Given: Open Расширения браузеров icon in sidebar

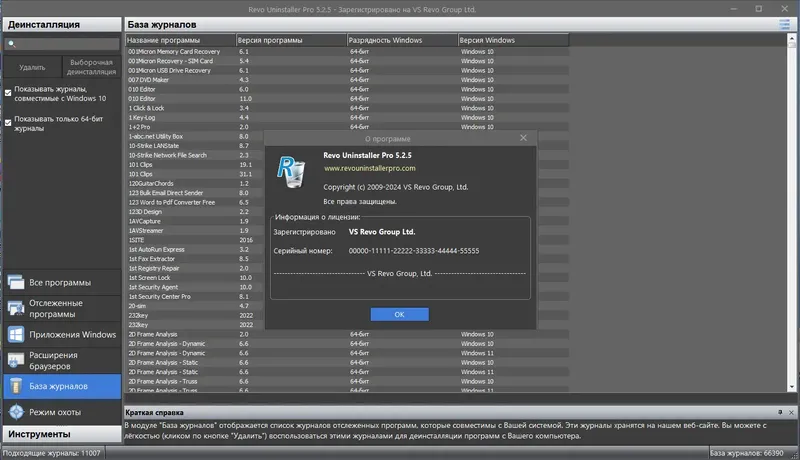Looking at the screenshot, I should (x=16, y=361).
